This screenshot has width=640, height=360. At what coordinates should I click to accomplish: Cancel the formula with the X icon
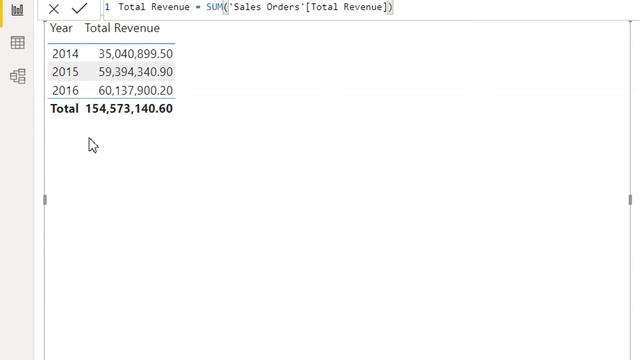(x=53, y=9)
